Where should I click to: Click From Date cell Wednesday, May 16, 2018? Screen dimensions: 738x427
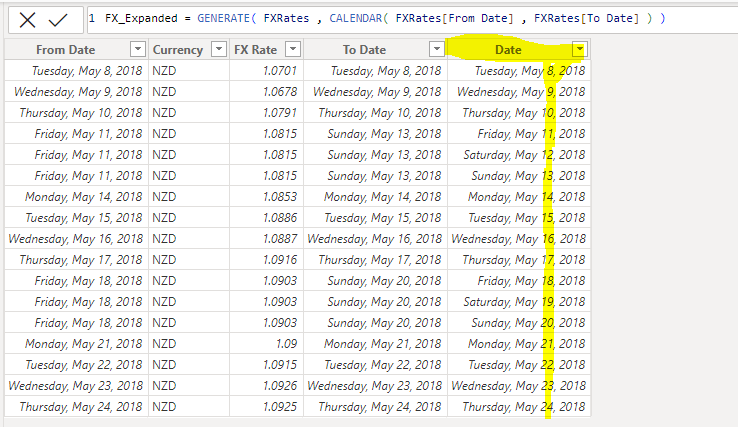pyautogui.click(x=76, y=239)
